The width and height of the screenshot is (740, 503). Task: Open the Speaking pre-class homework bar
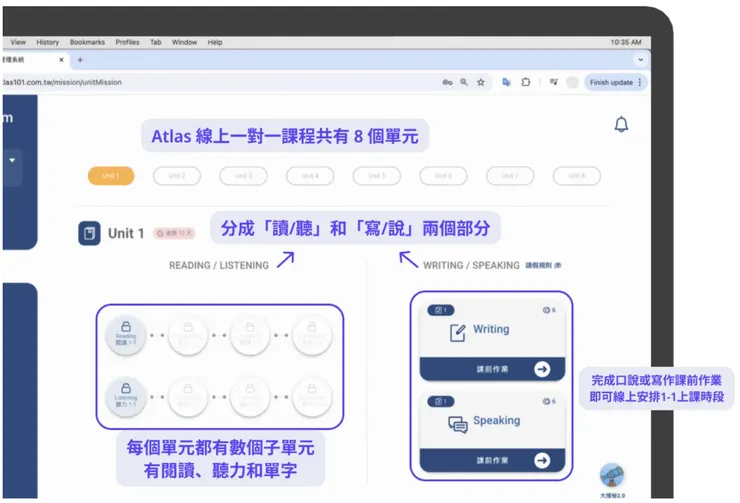pos(492,460)
